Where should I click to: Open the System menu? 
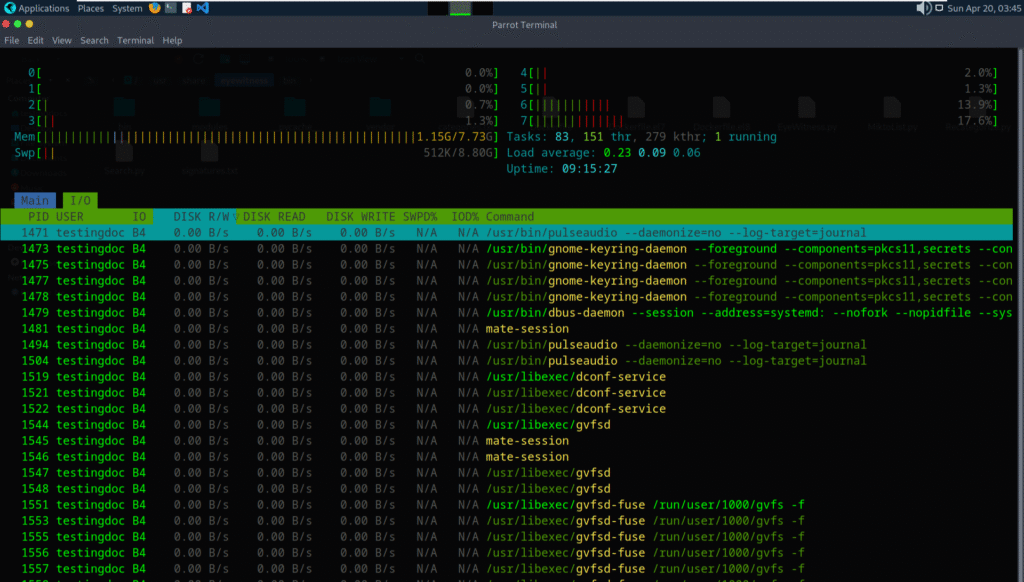point(126,7)
